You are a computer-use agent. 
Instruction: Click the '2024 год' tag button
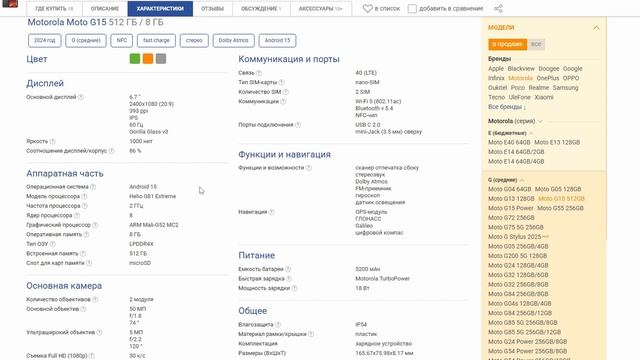(44, 40)
